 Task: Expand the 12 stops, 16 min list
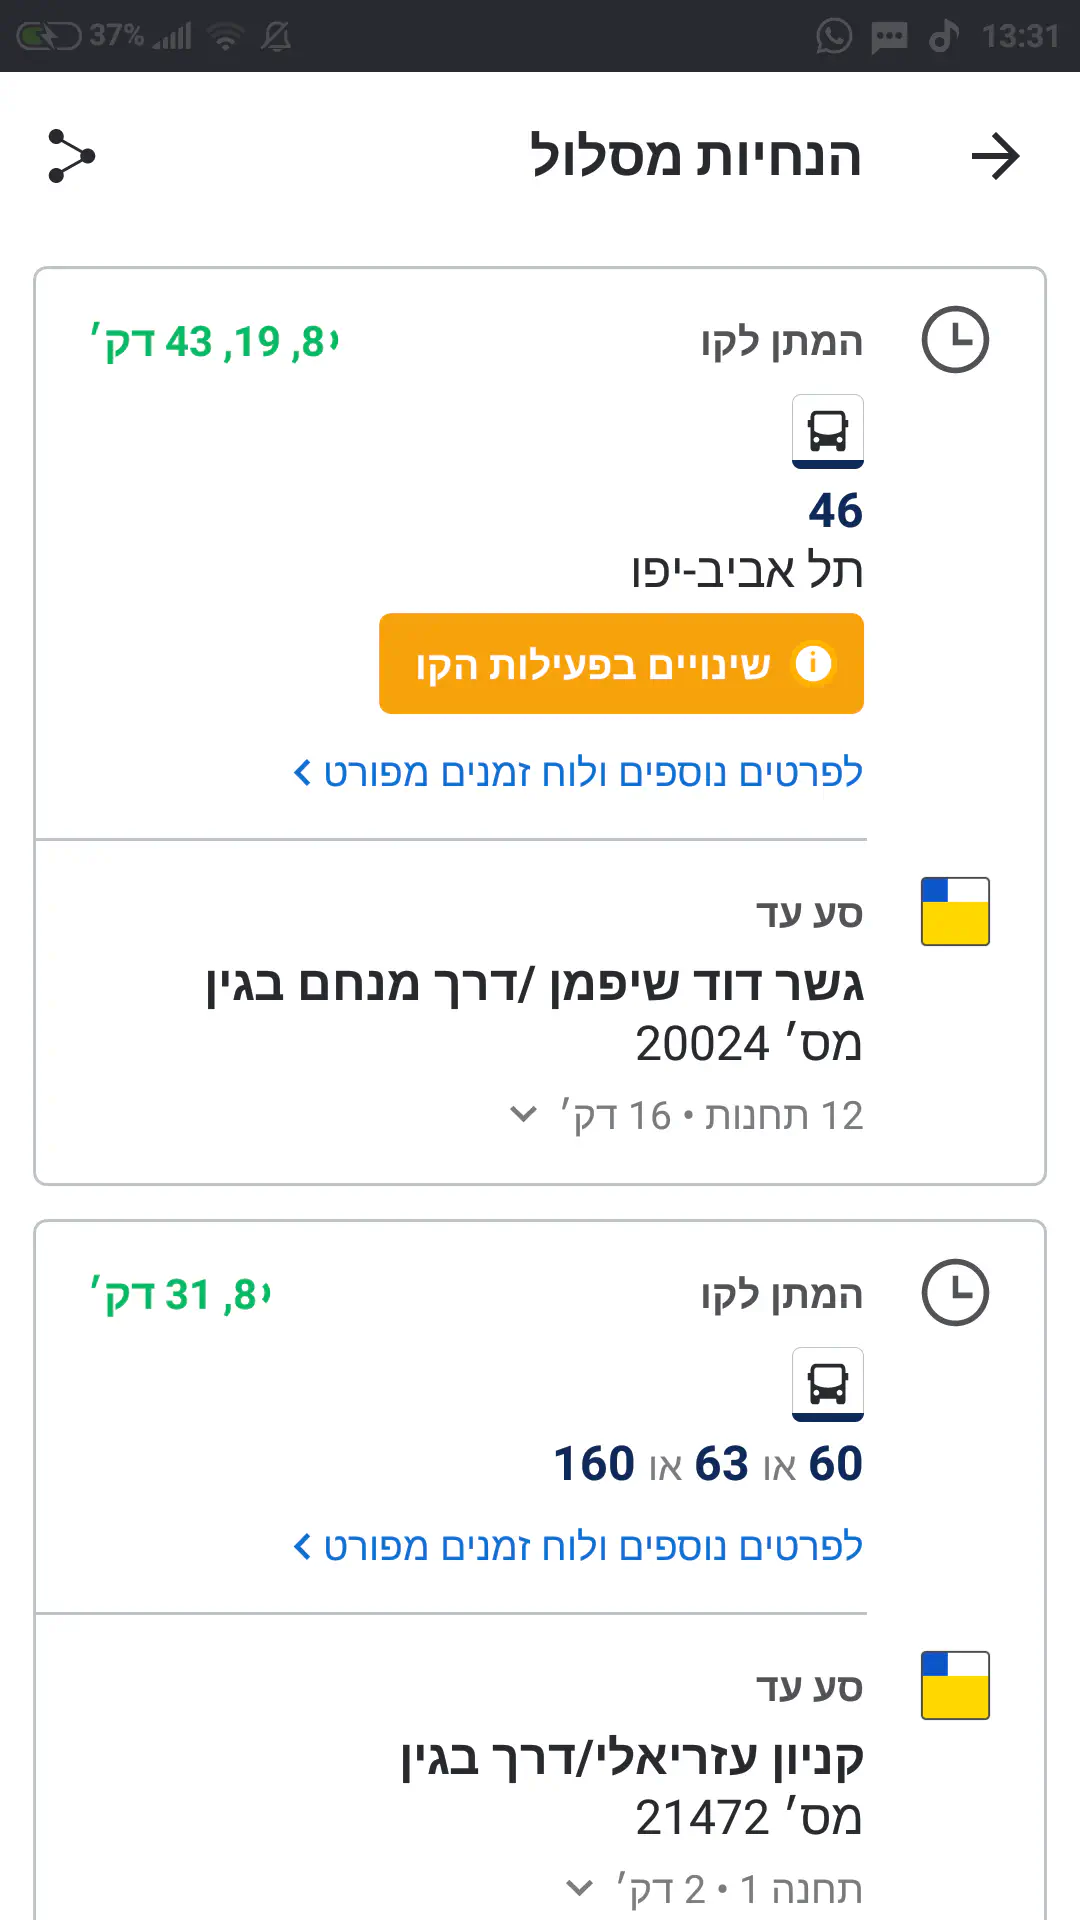[524, 1114]
